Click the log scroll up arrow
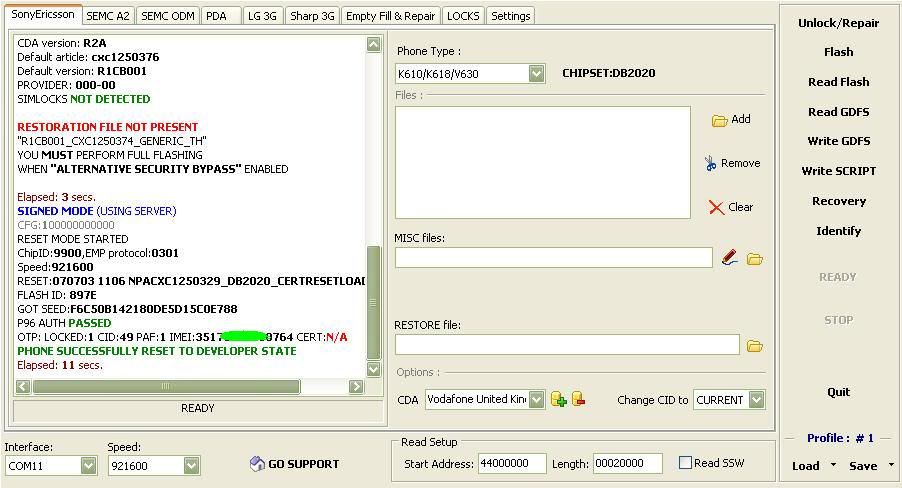This screenshot has height=488, width=902. pos(373,44)
